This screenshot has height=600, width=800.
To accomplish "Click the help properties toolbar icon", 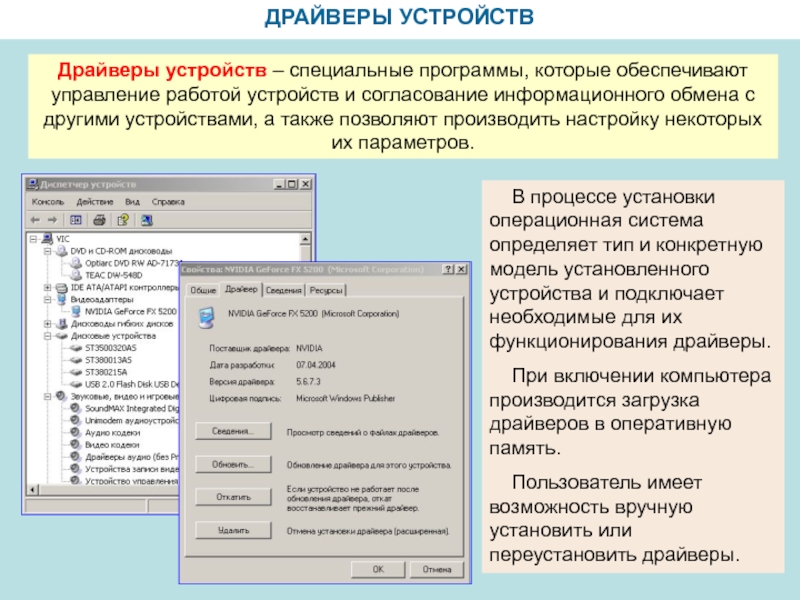I will pyautogui.click(x=123, y=219).
